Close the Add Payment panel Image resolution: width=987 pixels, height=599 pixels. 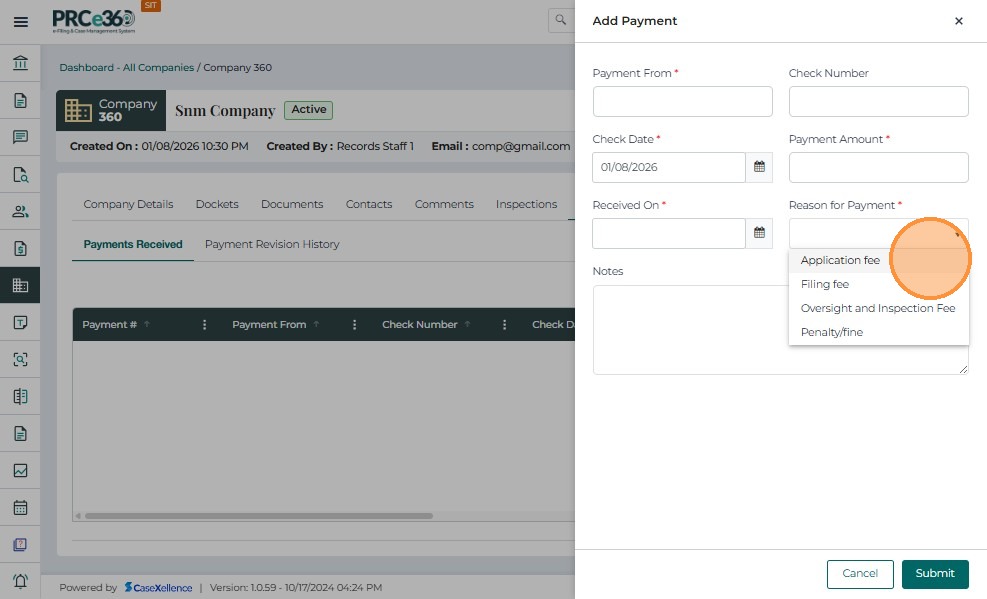click(958, 21)
